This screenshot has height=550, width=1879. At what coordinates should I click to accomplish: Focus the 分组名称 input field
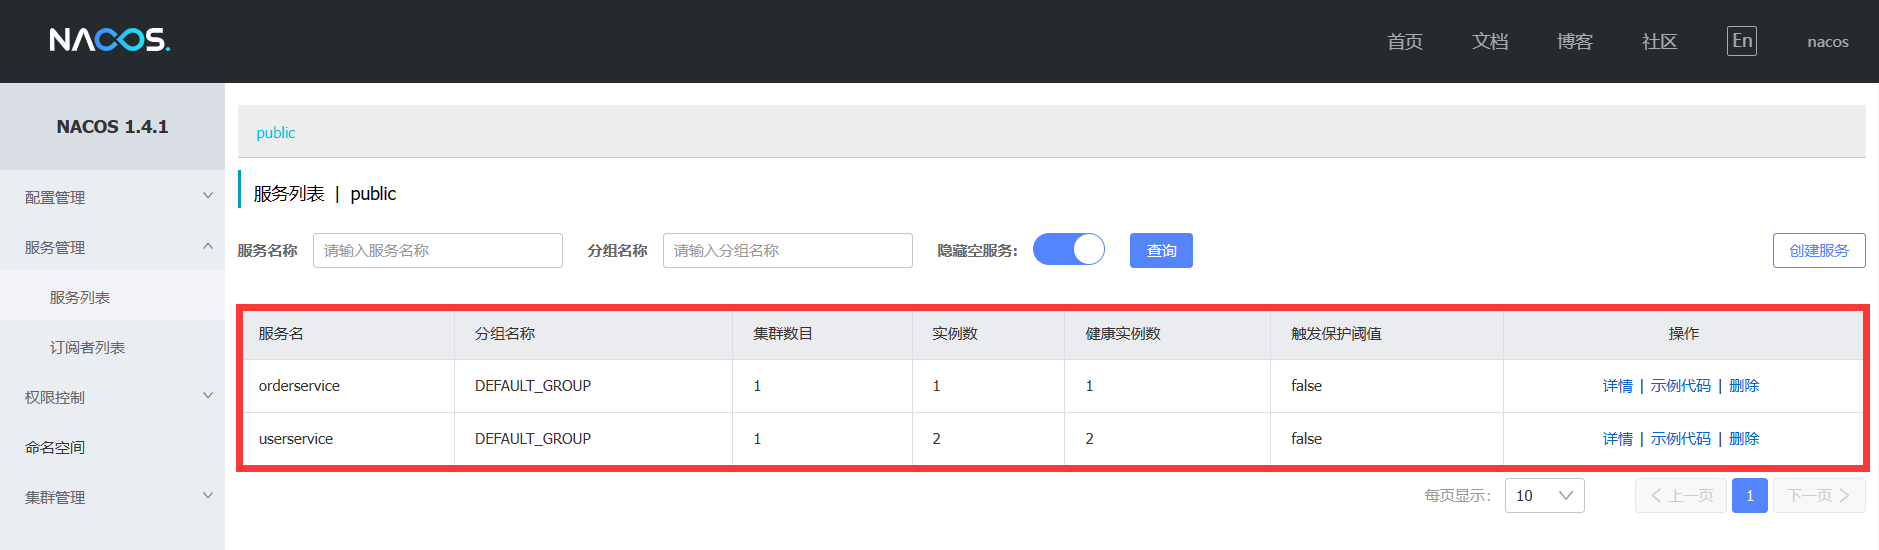pos(787,250)
